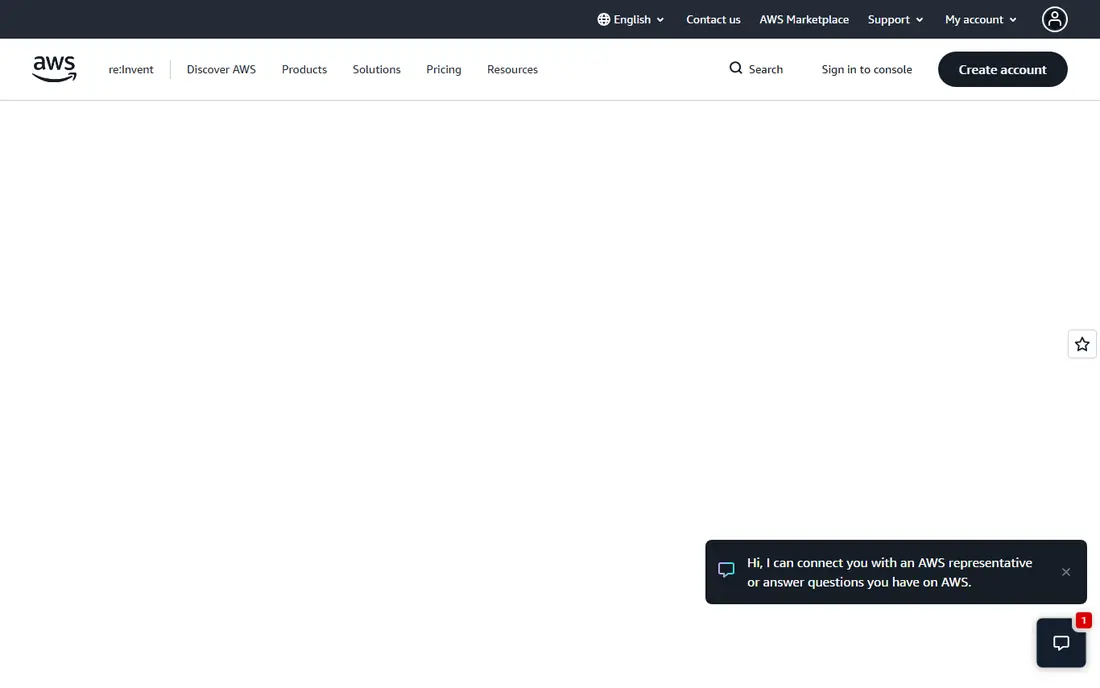Click the Search label text
This screenshot has width=1100, height=688.
tap(765, 69)
